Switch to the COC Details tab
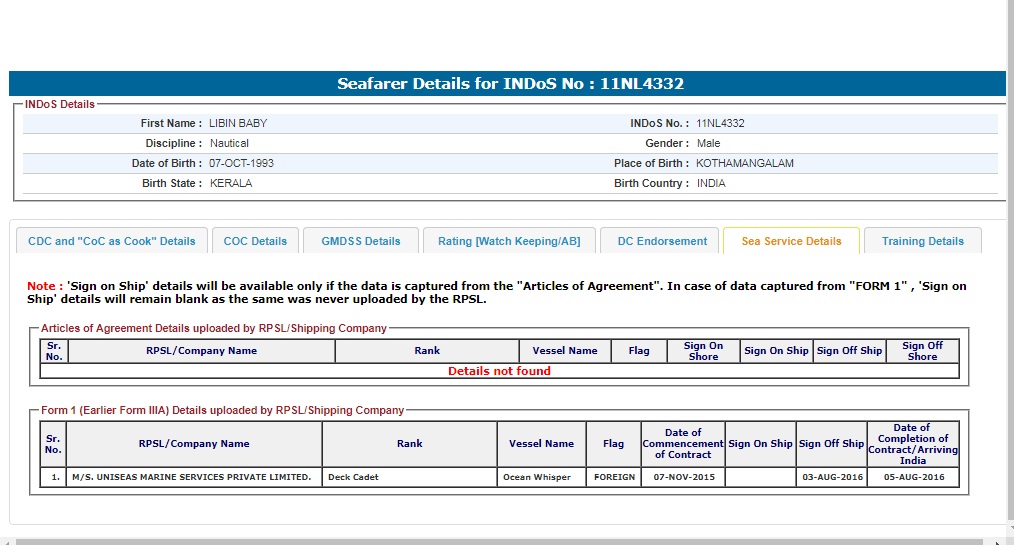 pos(255,241)
